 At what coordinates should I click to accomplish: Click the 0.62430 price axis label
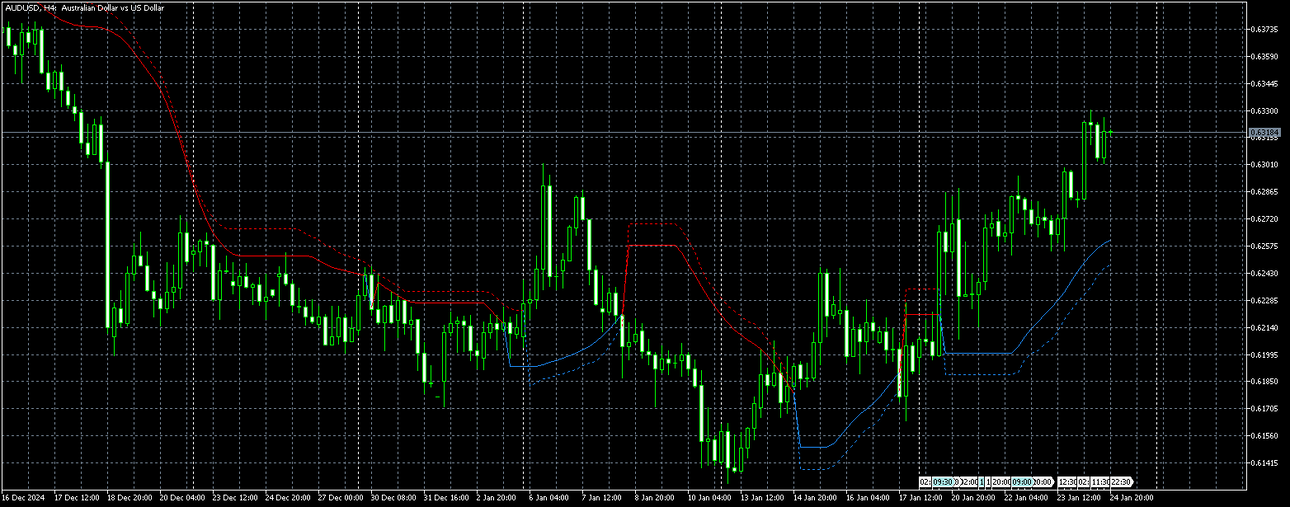tap(1265, 272)
